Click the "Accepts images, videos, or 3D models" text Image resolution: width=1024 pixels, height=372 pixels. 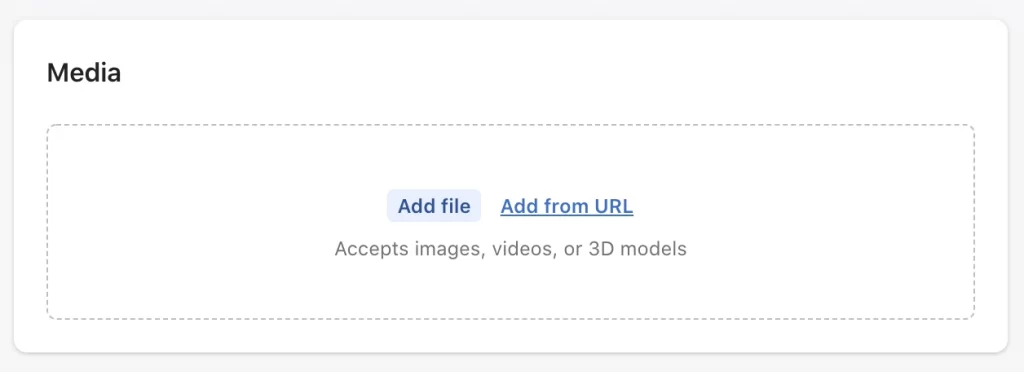(x=511, y=249)
